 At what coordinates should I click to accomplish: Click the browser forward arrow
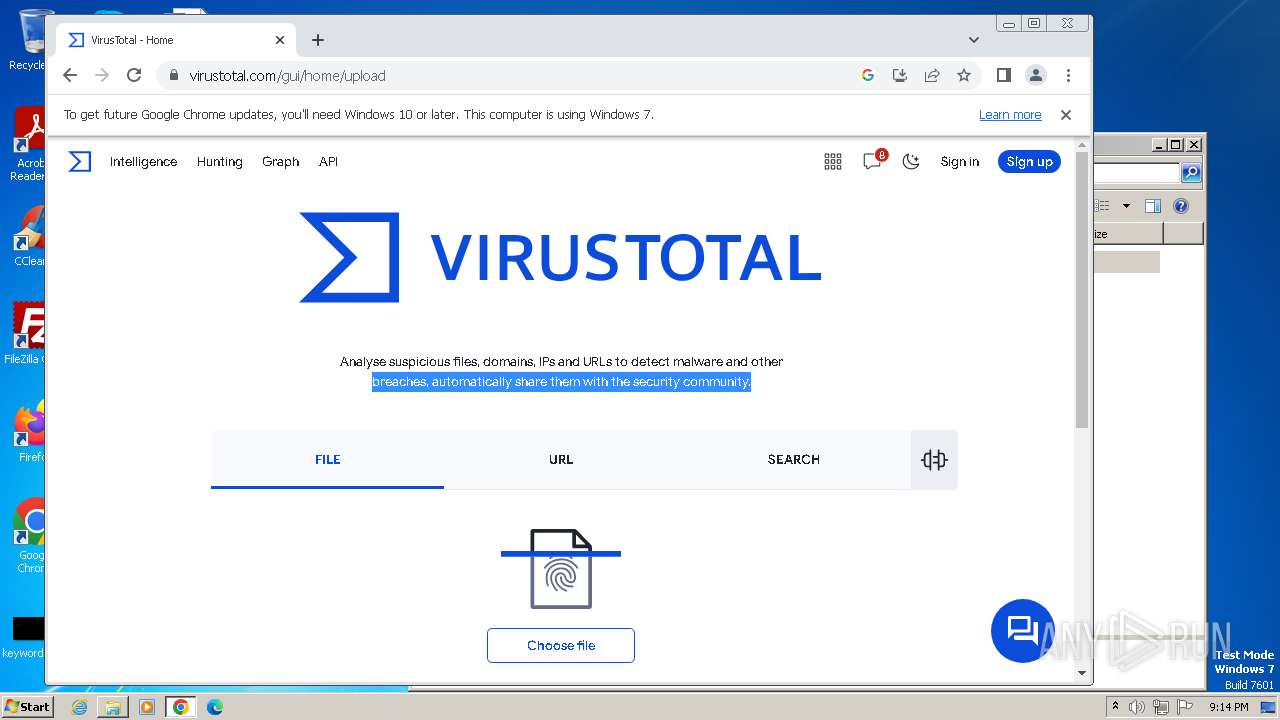[101, 75]
